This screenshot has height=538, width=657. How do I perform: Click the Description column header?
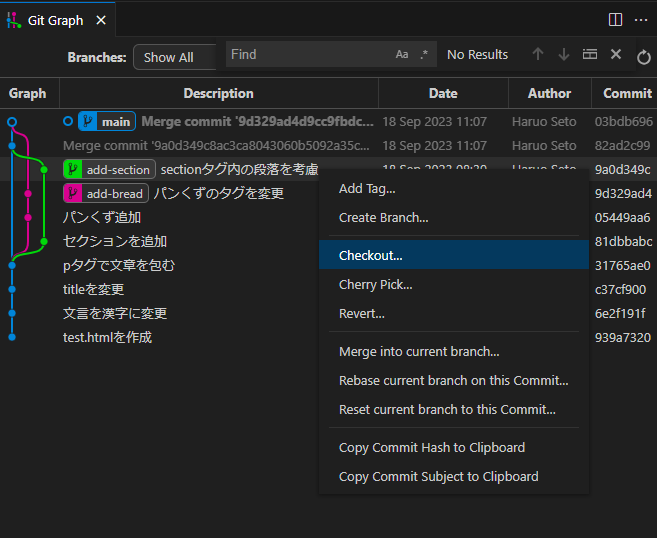click(x=218, y=93)
